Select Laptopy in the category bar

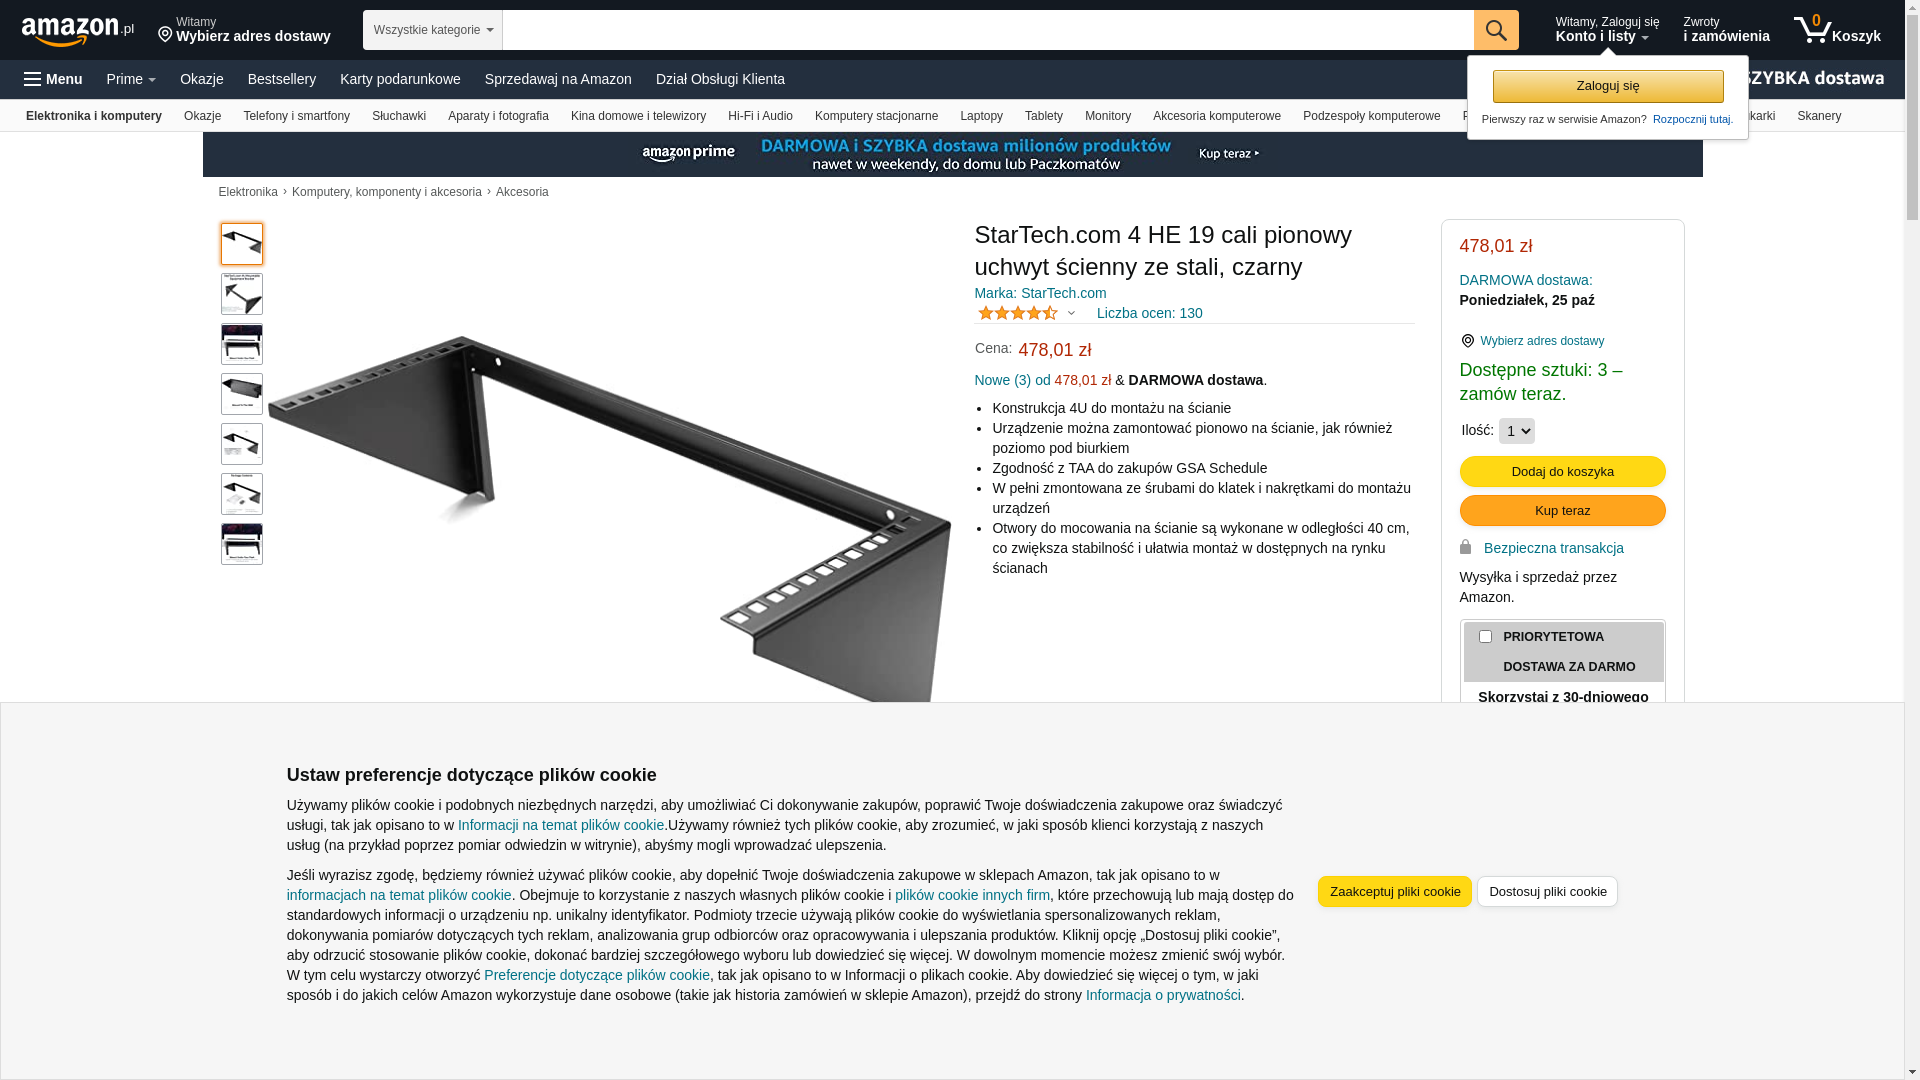click(981, 116)
